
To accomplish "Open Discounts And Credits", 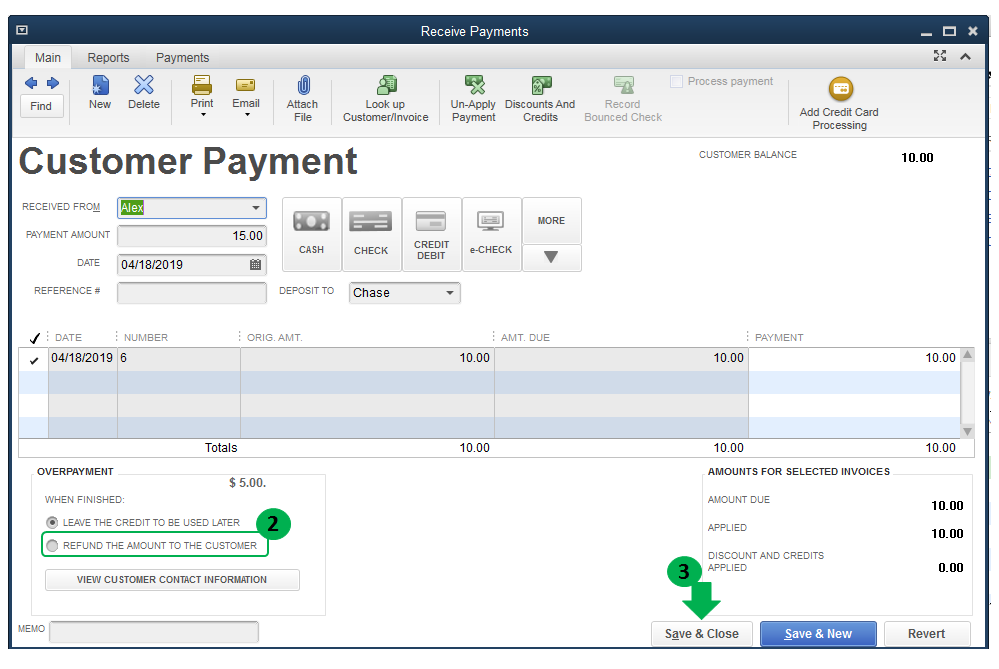I will 540,99.
